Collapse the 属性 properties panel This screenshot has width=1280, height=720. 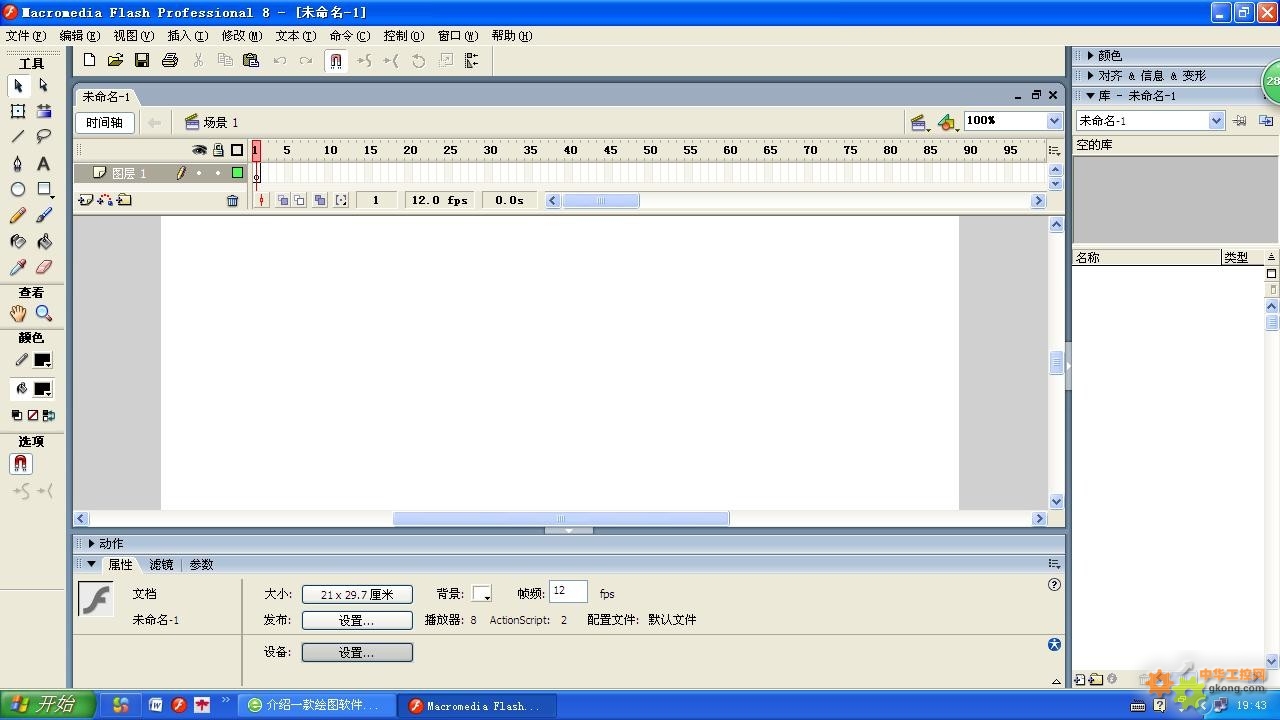tap(91, 564)
